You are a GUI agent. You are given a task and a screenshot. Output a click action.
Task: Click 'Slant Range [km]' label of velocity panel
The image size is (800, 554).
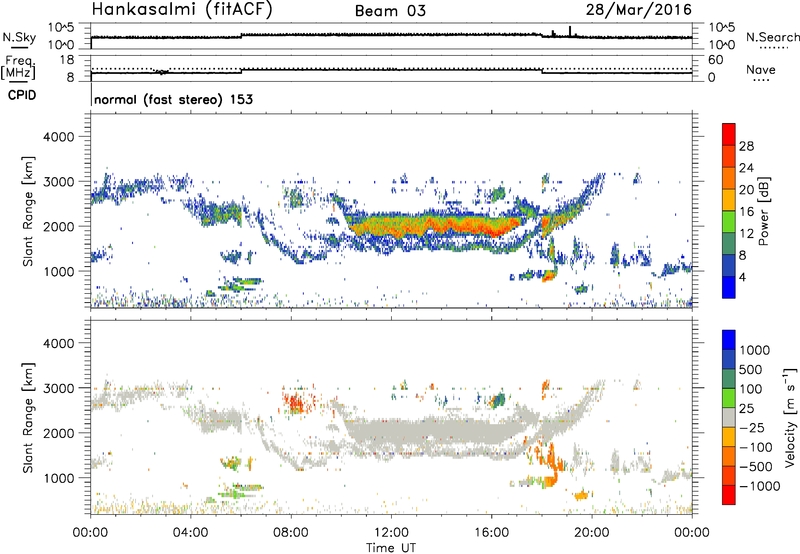click(x=28, y=417)
